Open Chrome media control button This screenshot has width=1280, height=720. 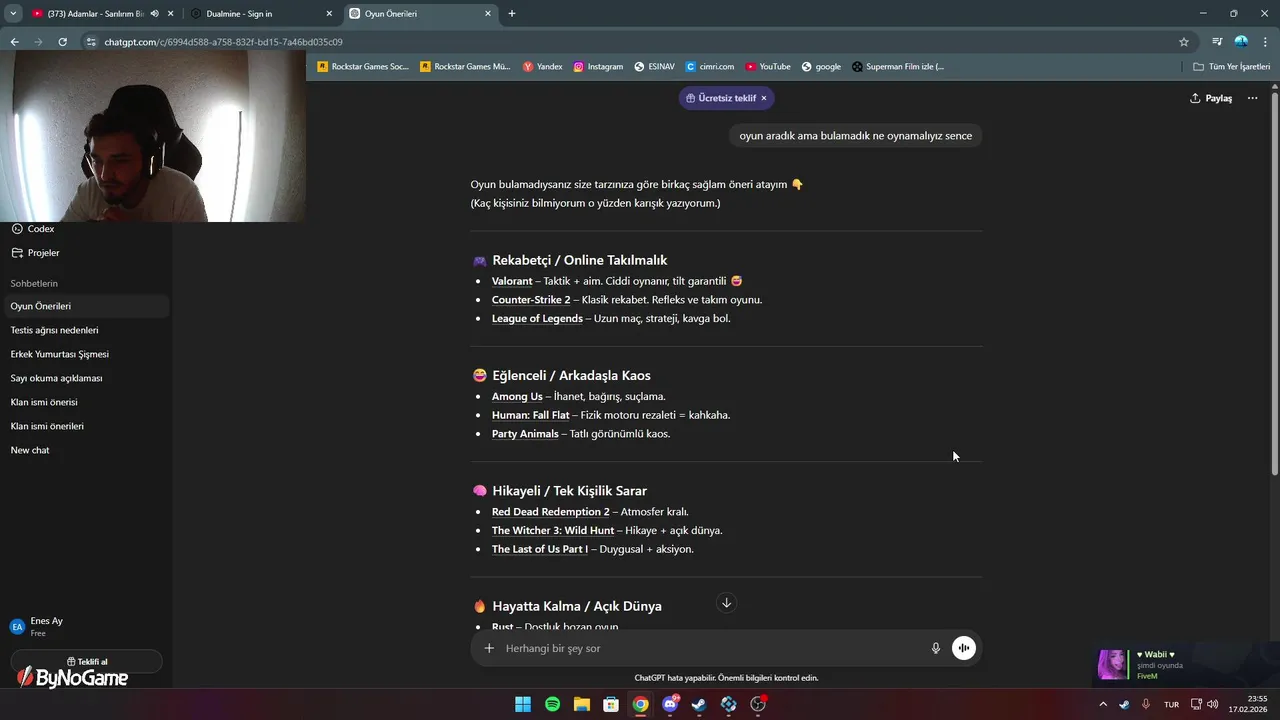(x=1217, y=42)
